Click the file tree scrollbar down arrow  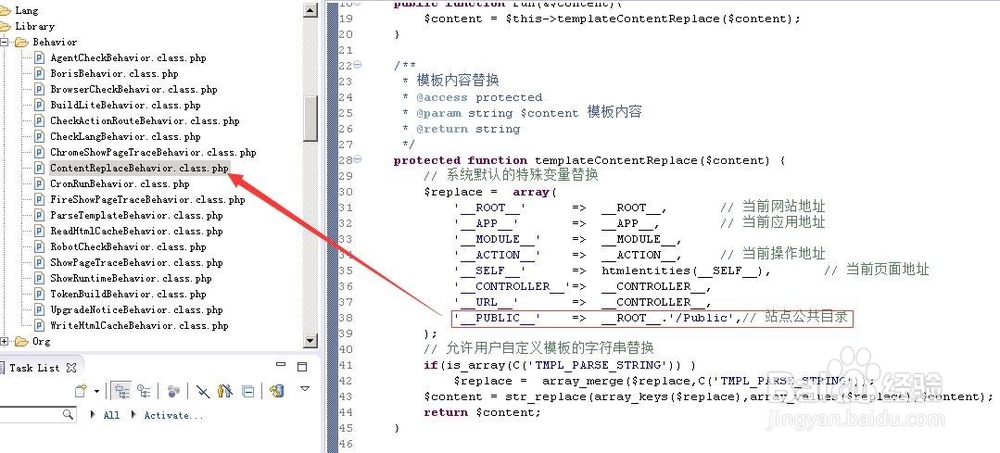click(x=311, y=341)
